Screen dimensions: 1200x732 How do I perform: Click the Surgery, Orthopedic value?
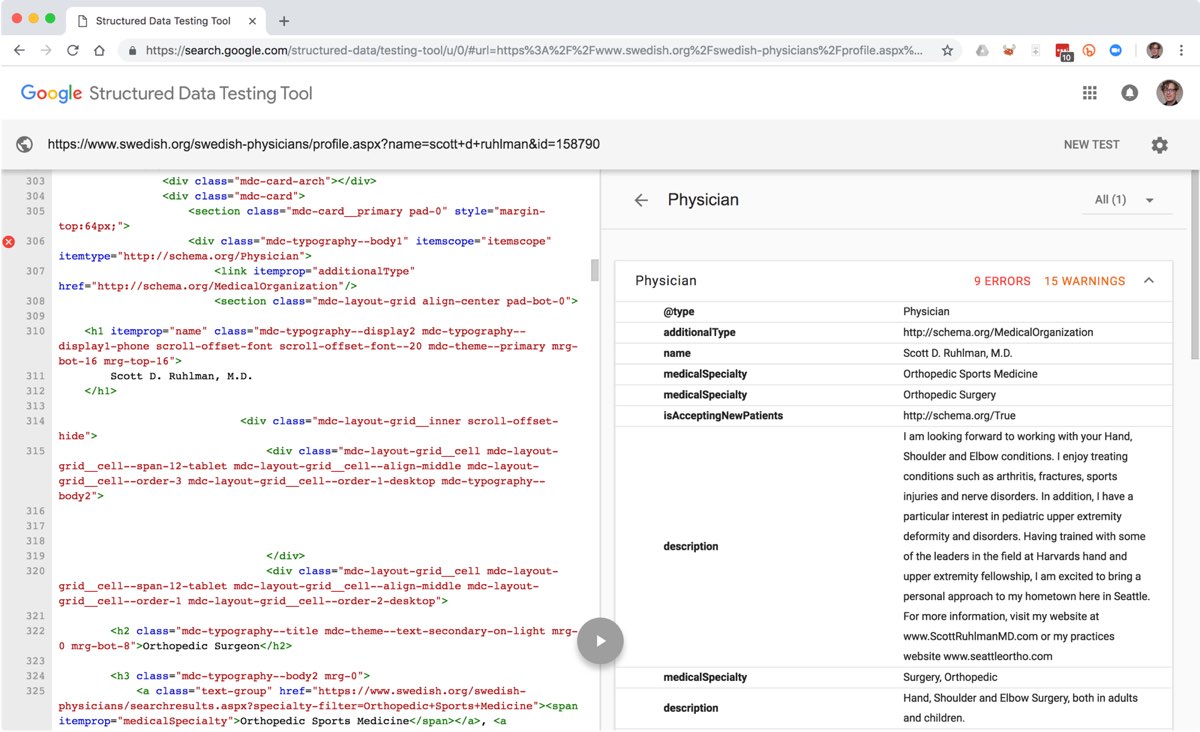coord(950,678)
